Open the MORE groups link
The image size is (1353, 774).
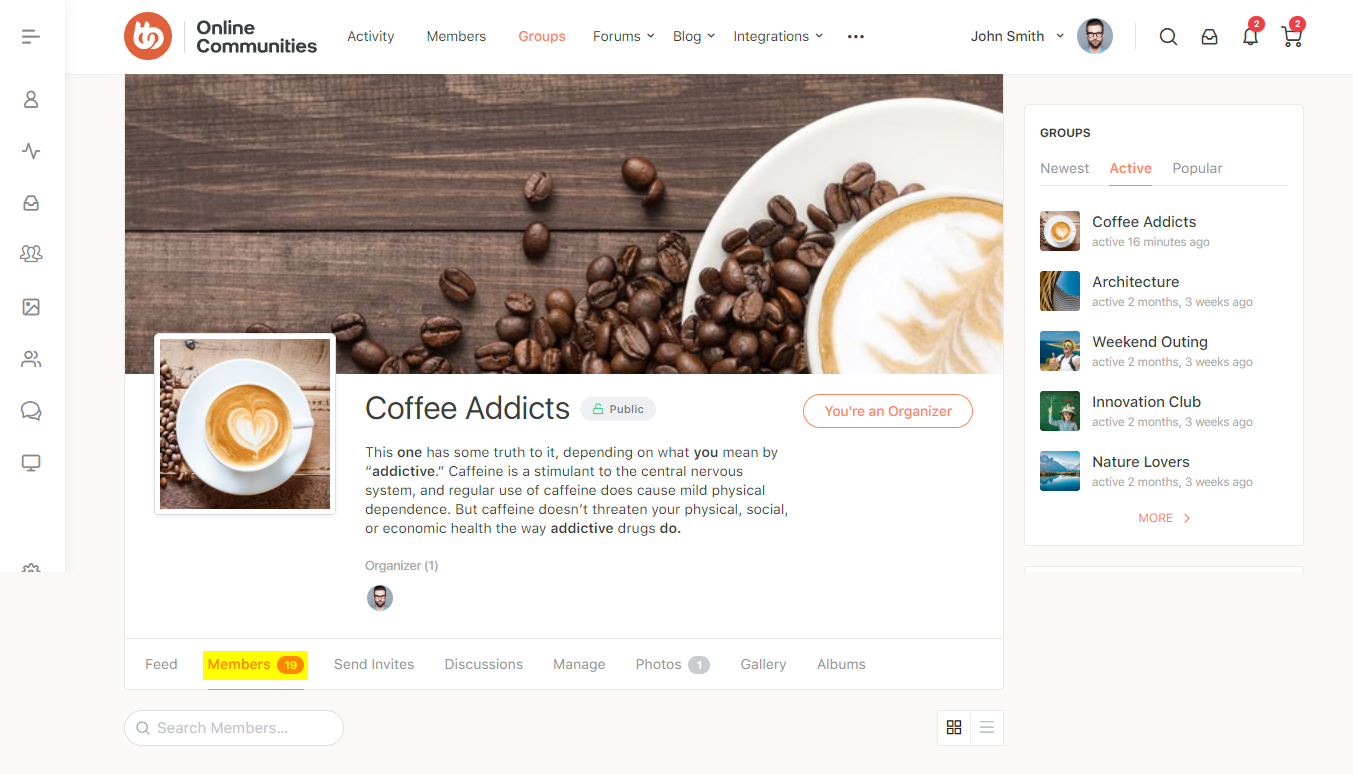(x=1164, y=518)
